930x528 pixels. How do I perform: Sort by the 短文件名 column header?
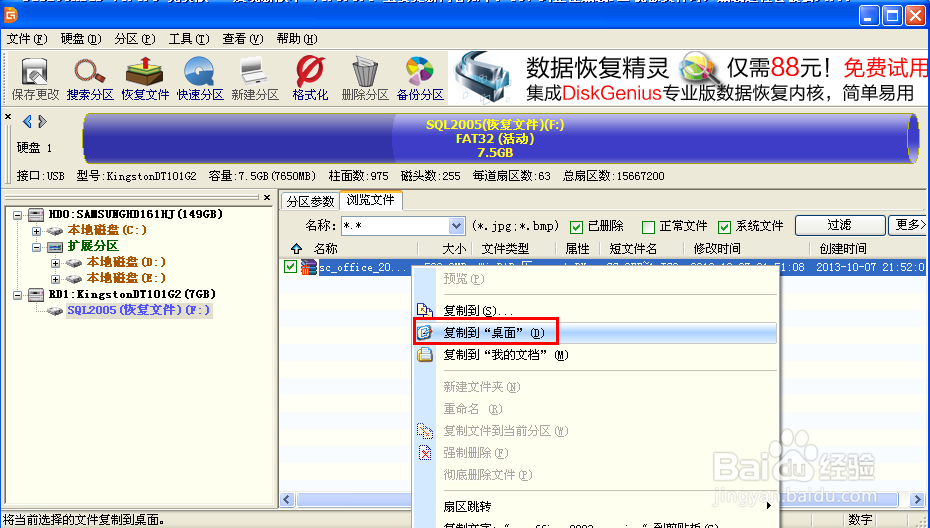(x=633, y=249)
